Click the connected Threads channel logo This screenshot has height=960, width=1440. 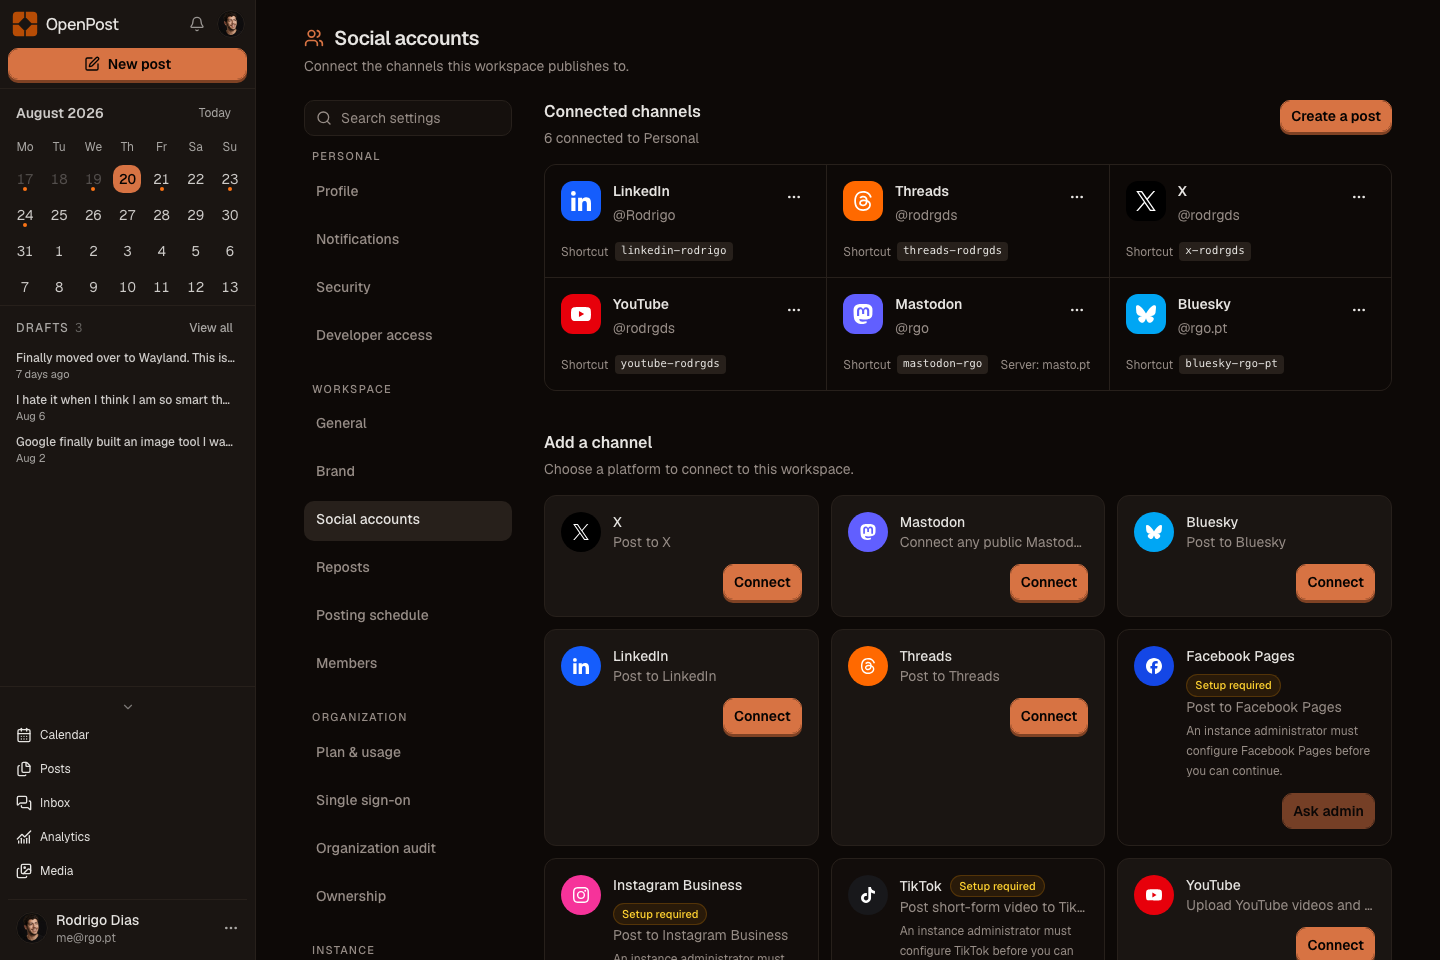[863, 201]
